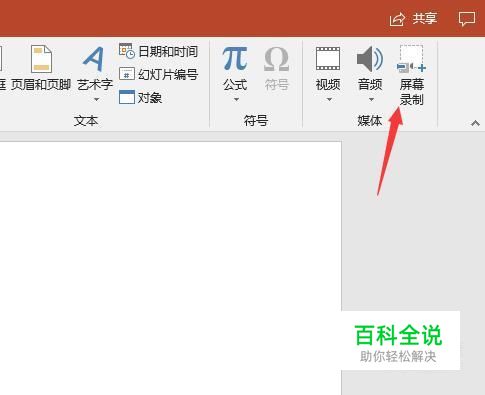The width and height of the screenshot is (485, 395).
Task: Insert Date and Time (日期和时间)
Action: [159, 51]
